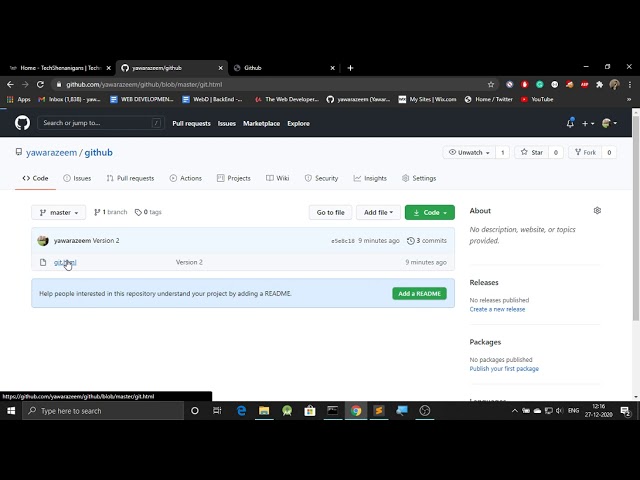Open the Add file dropdown
The width and height of the screenshot is (640, 480).
pos(378,212)
